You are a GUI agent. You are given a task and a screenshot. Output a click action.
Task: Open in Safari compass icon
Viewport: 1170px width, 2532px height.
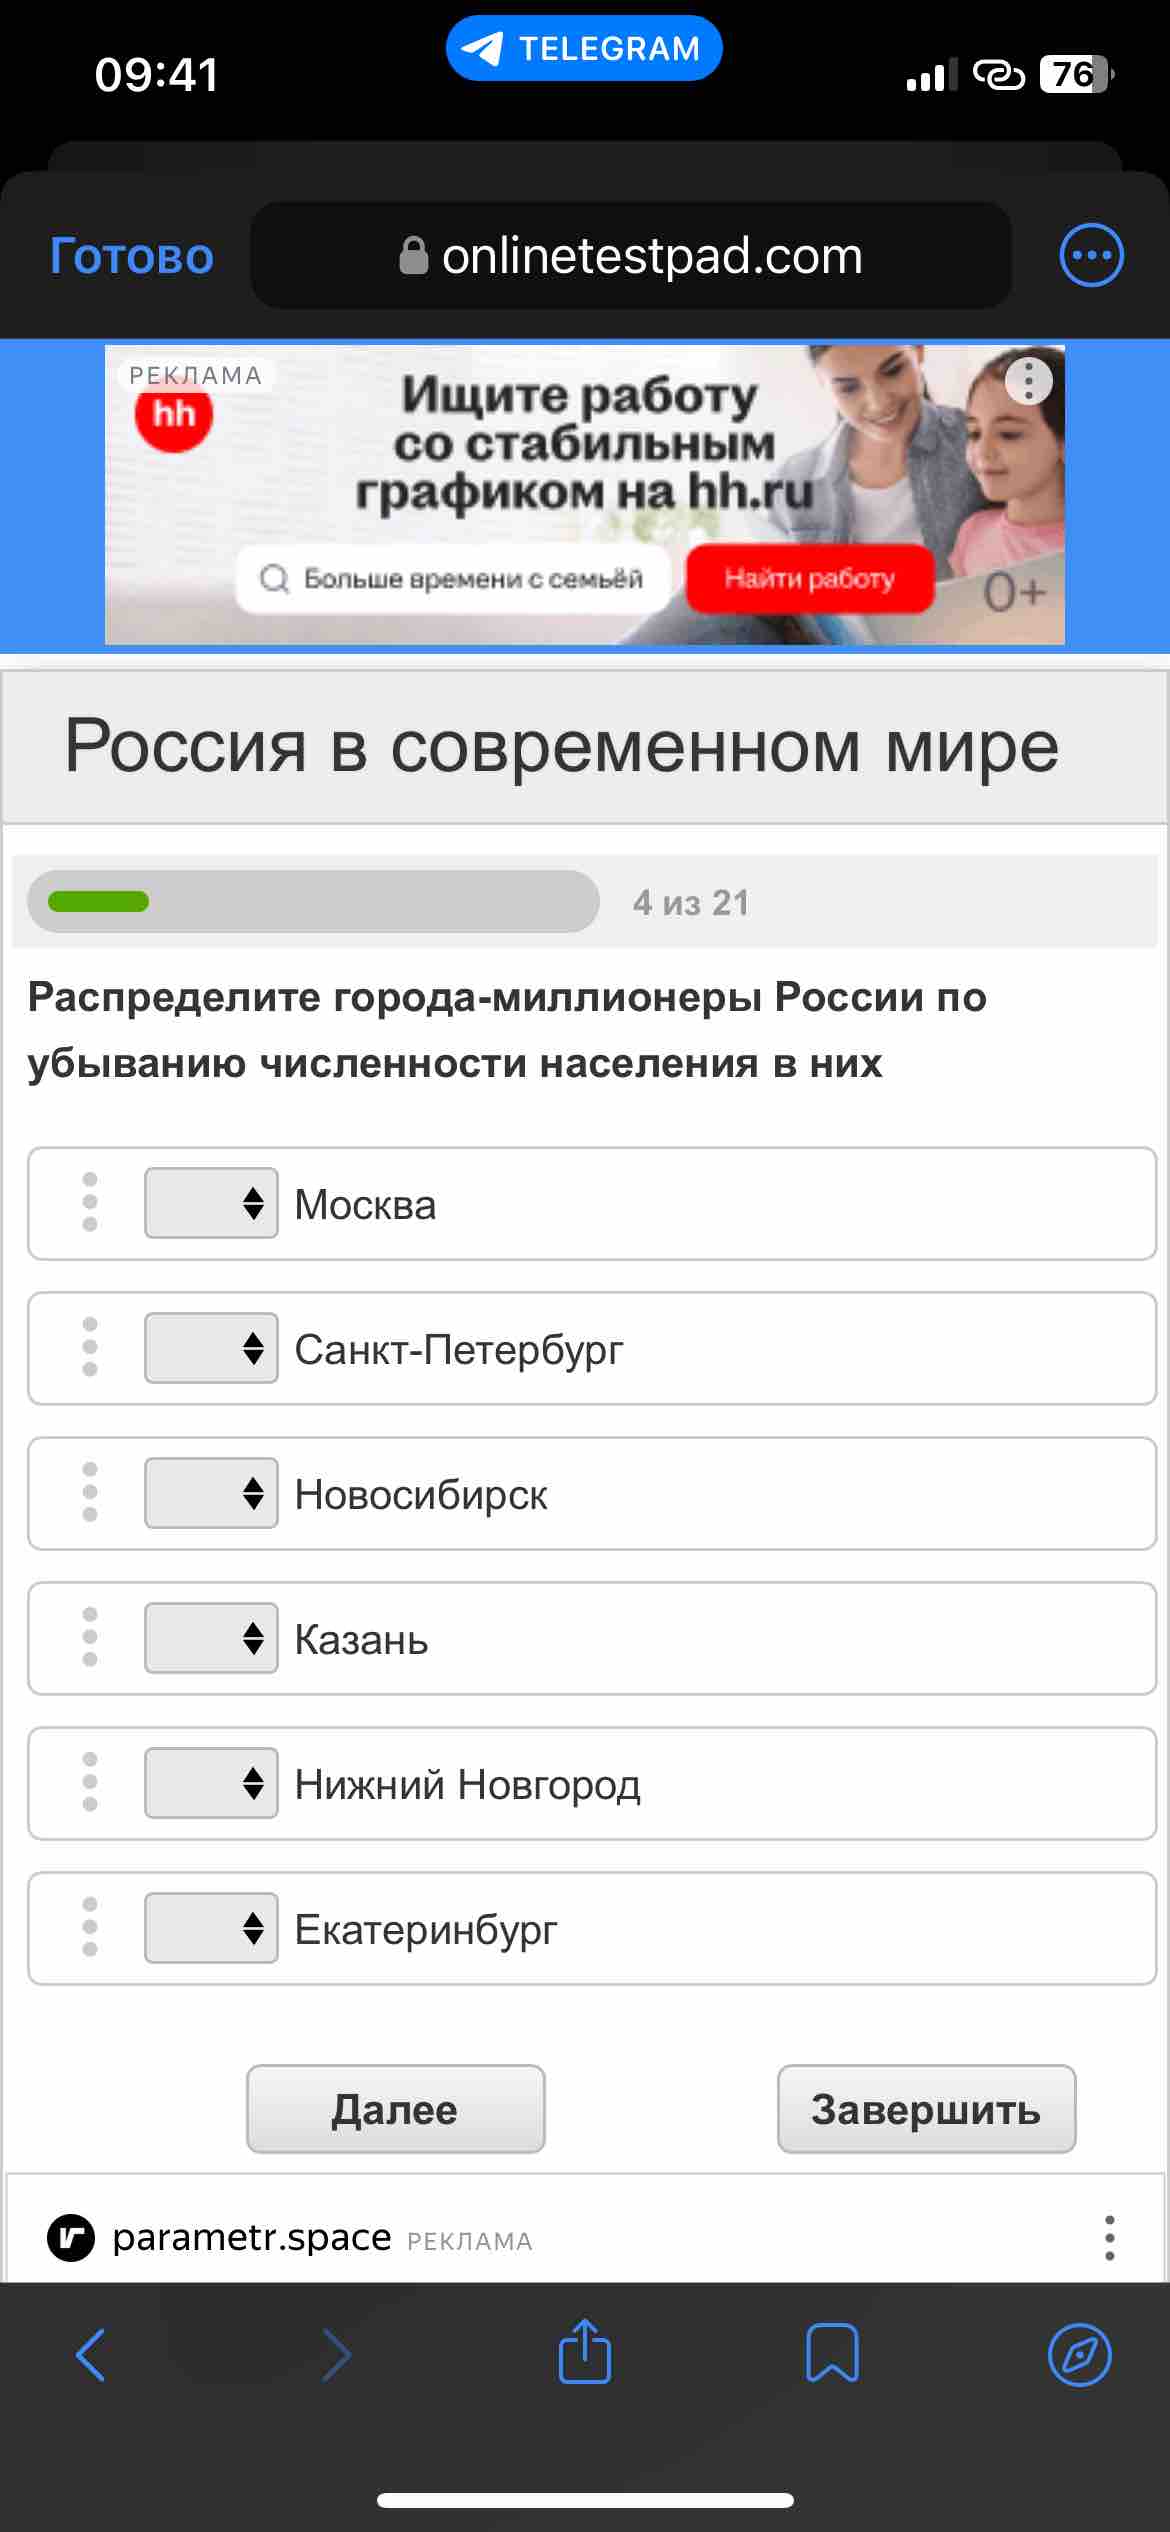[x=1080, y=2355]
